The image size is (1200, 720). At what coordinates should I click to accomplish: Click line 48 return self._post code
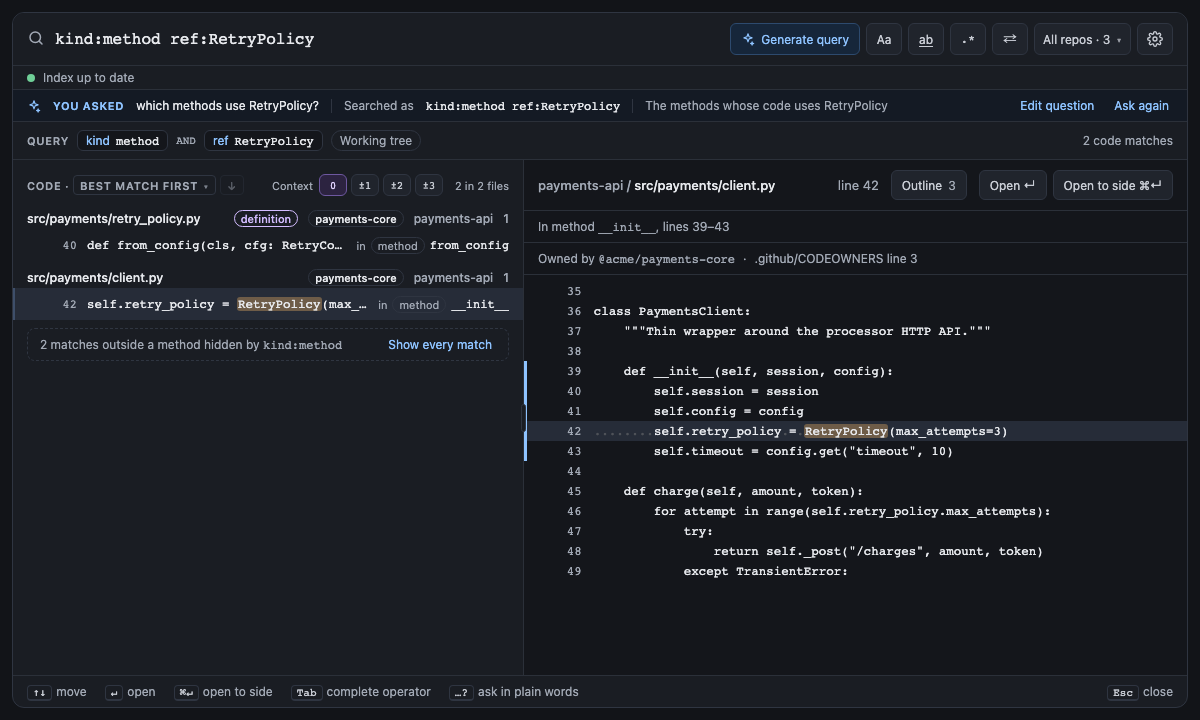pyautogui.click(x=878, y=551)
